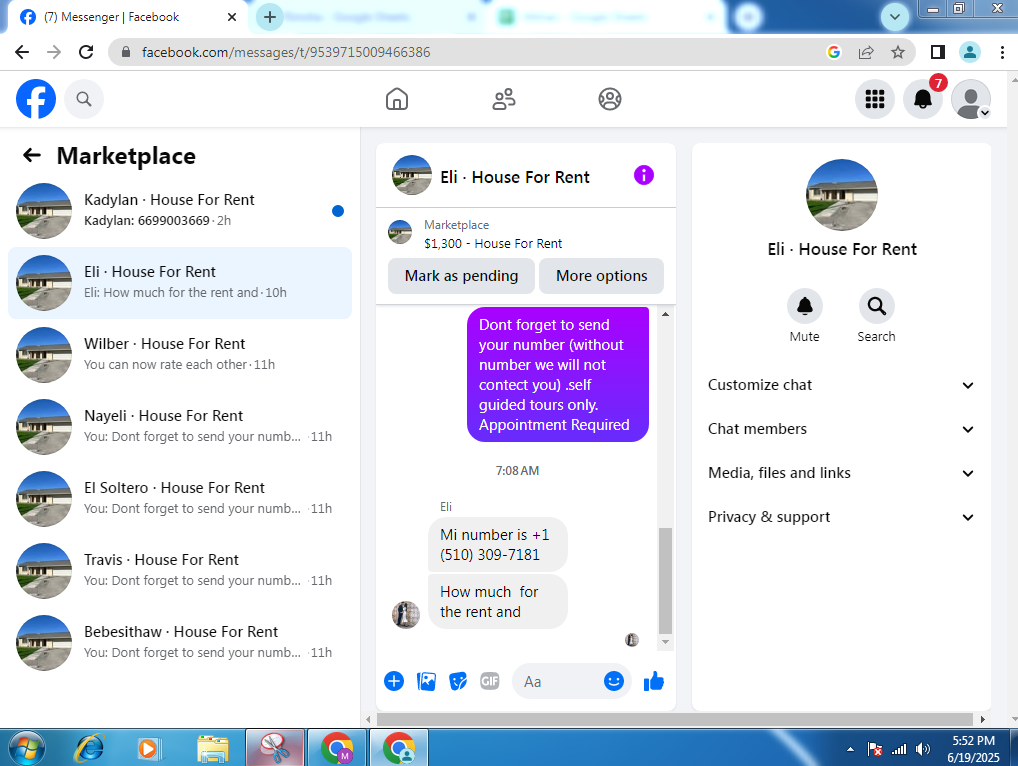Open the emoji picker smiley icon
The height and width of the screenshot is (766, 1018).
point(614,681)
